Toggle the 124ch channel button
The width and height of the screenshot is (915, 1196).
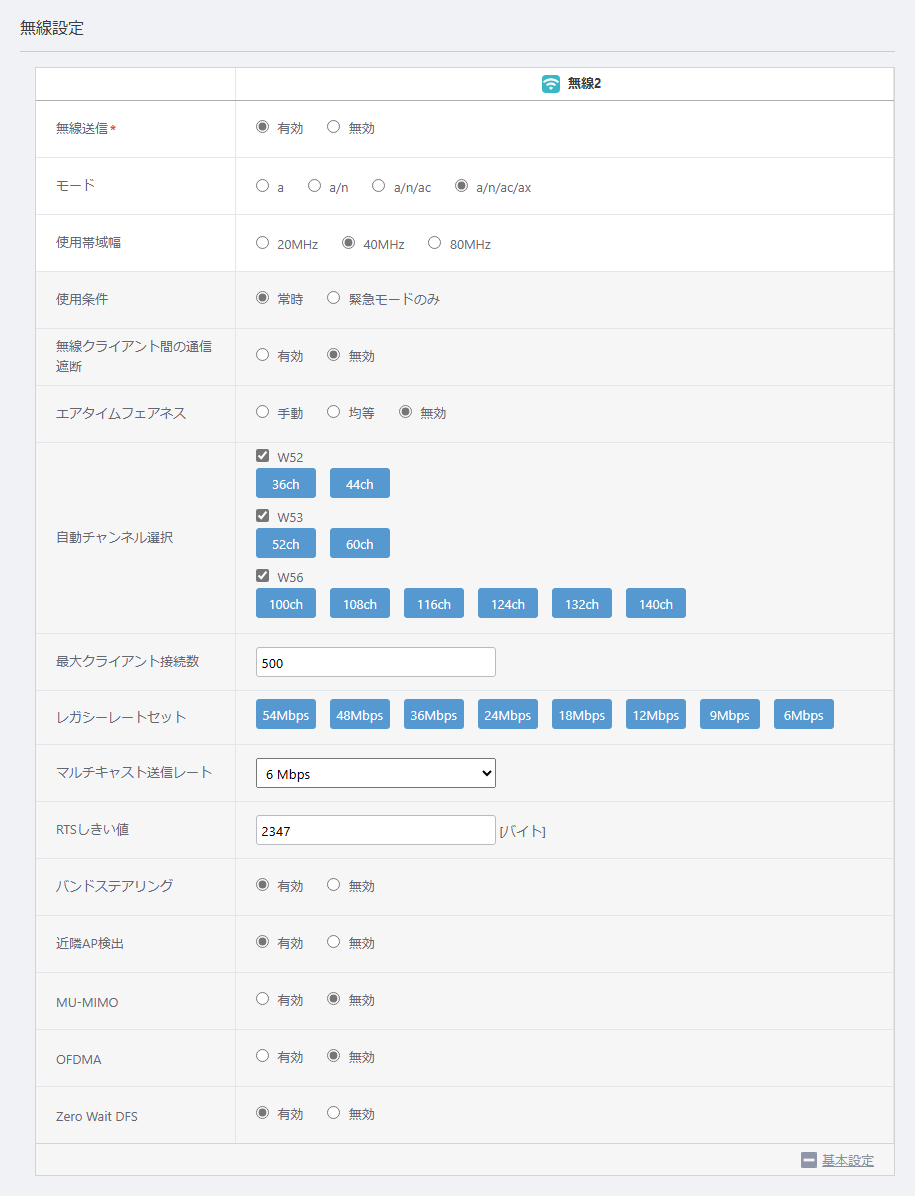point(508,603)
